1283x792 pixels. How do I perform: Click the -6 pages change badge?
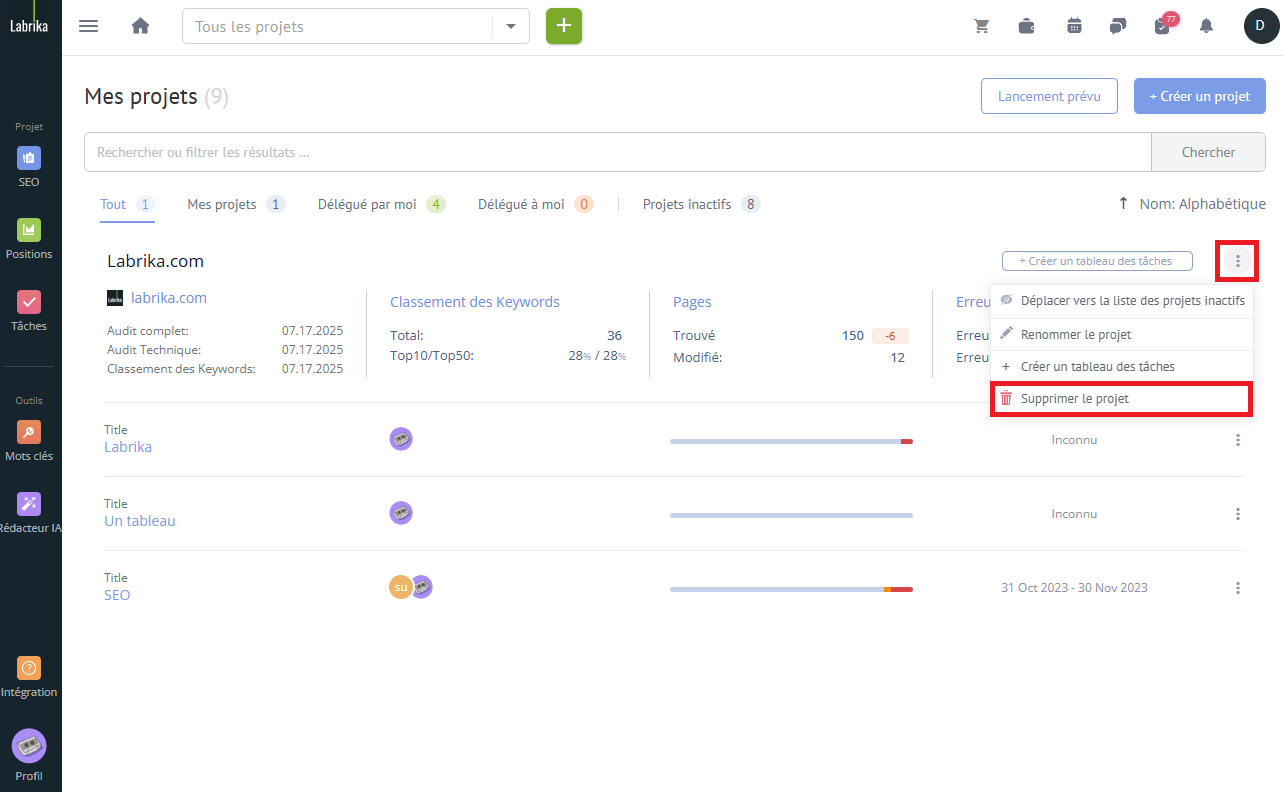pos(890,336)
